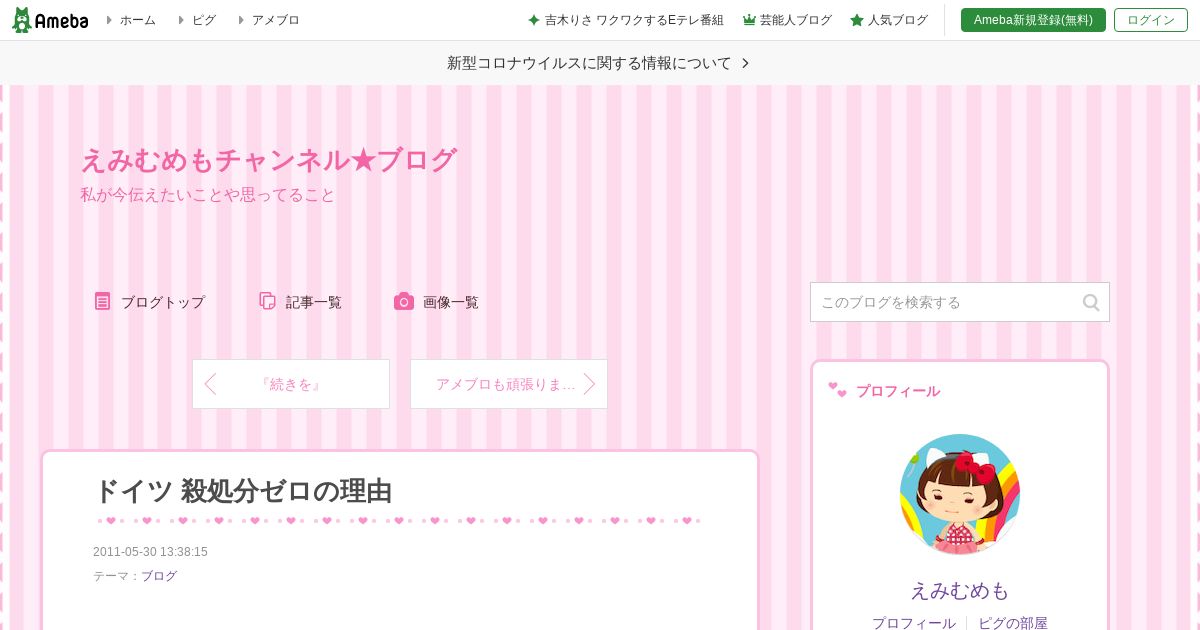Open 吉木りさ ワクワクするEテレ番組 link
1200x630 pixels.
tap(634, 20)
